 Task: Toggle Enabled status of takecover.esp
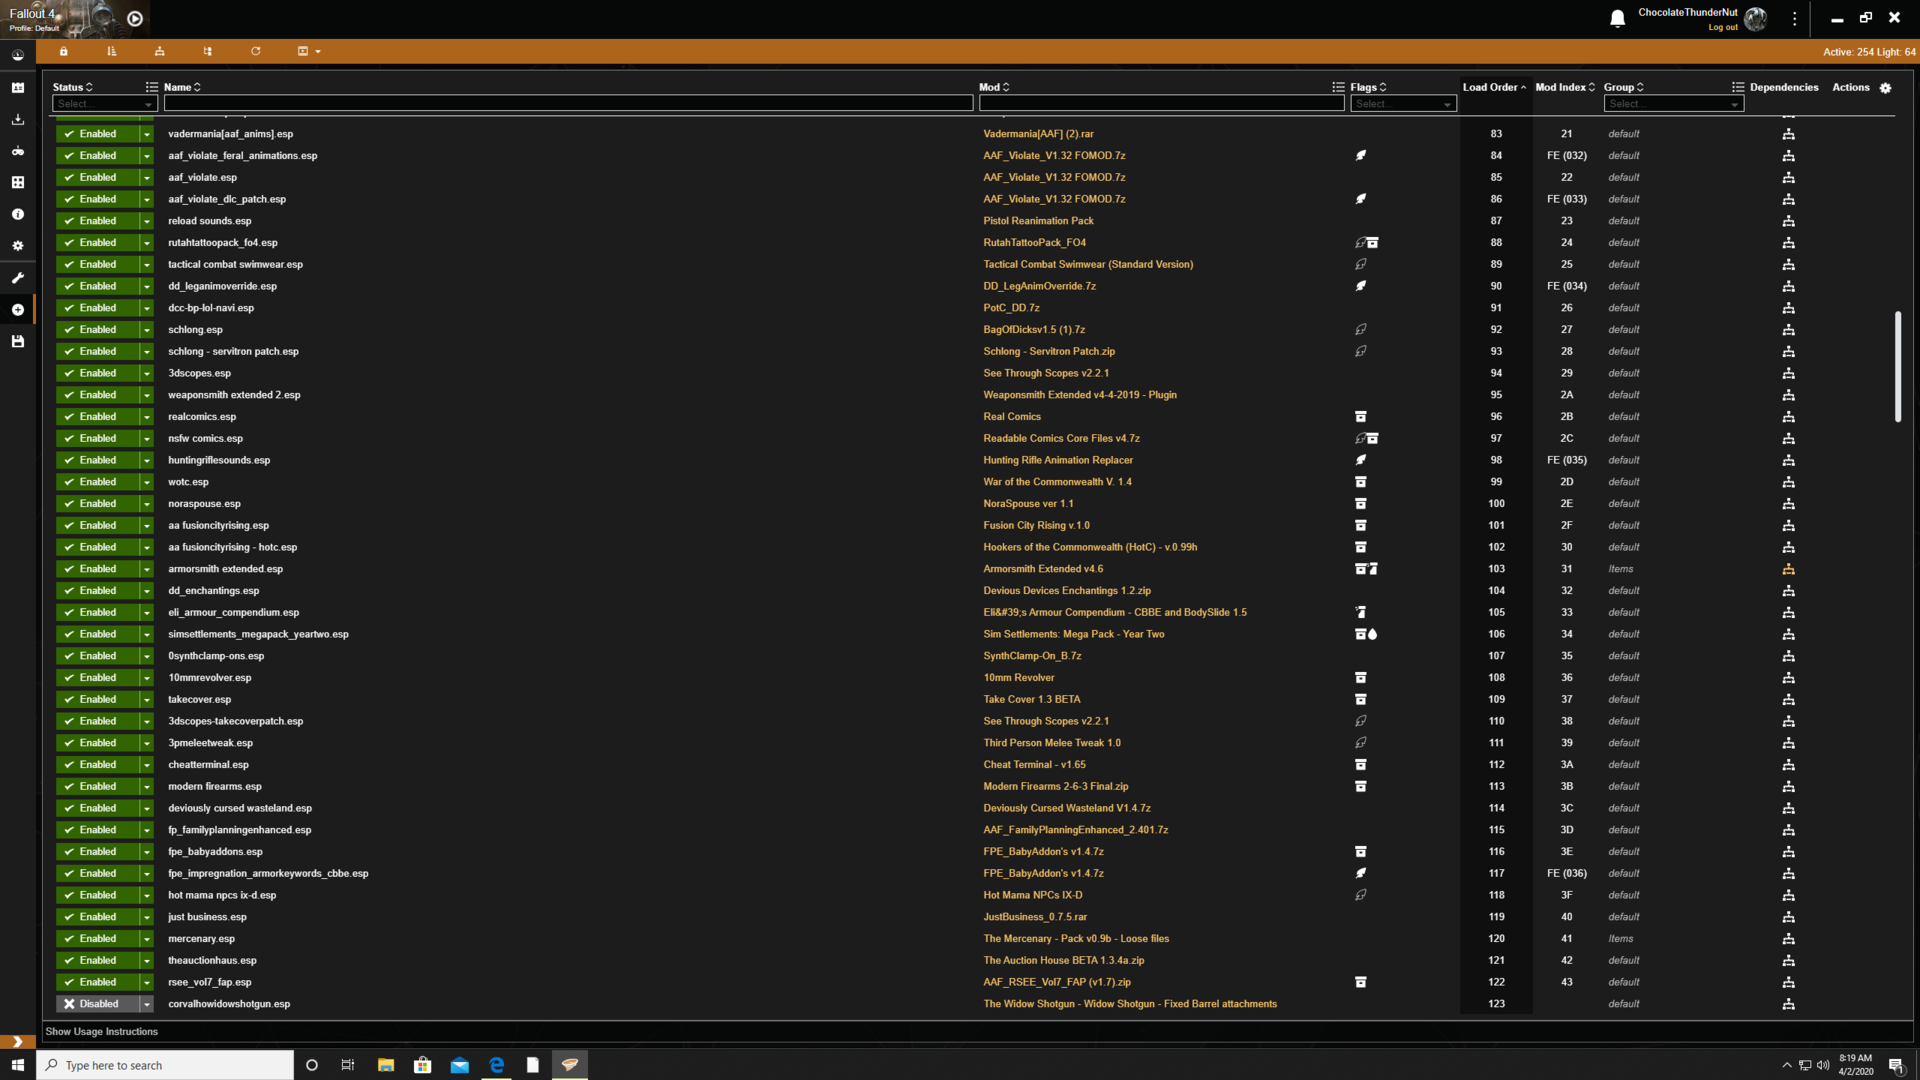click(97, 700)
